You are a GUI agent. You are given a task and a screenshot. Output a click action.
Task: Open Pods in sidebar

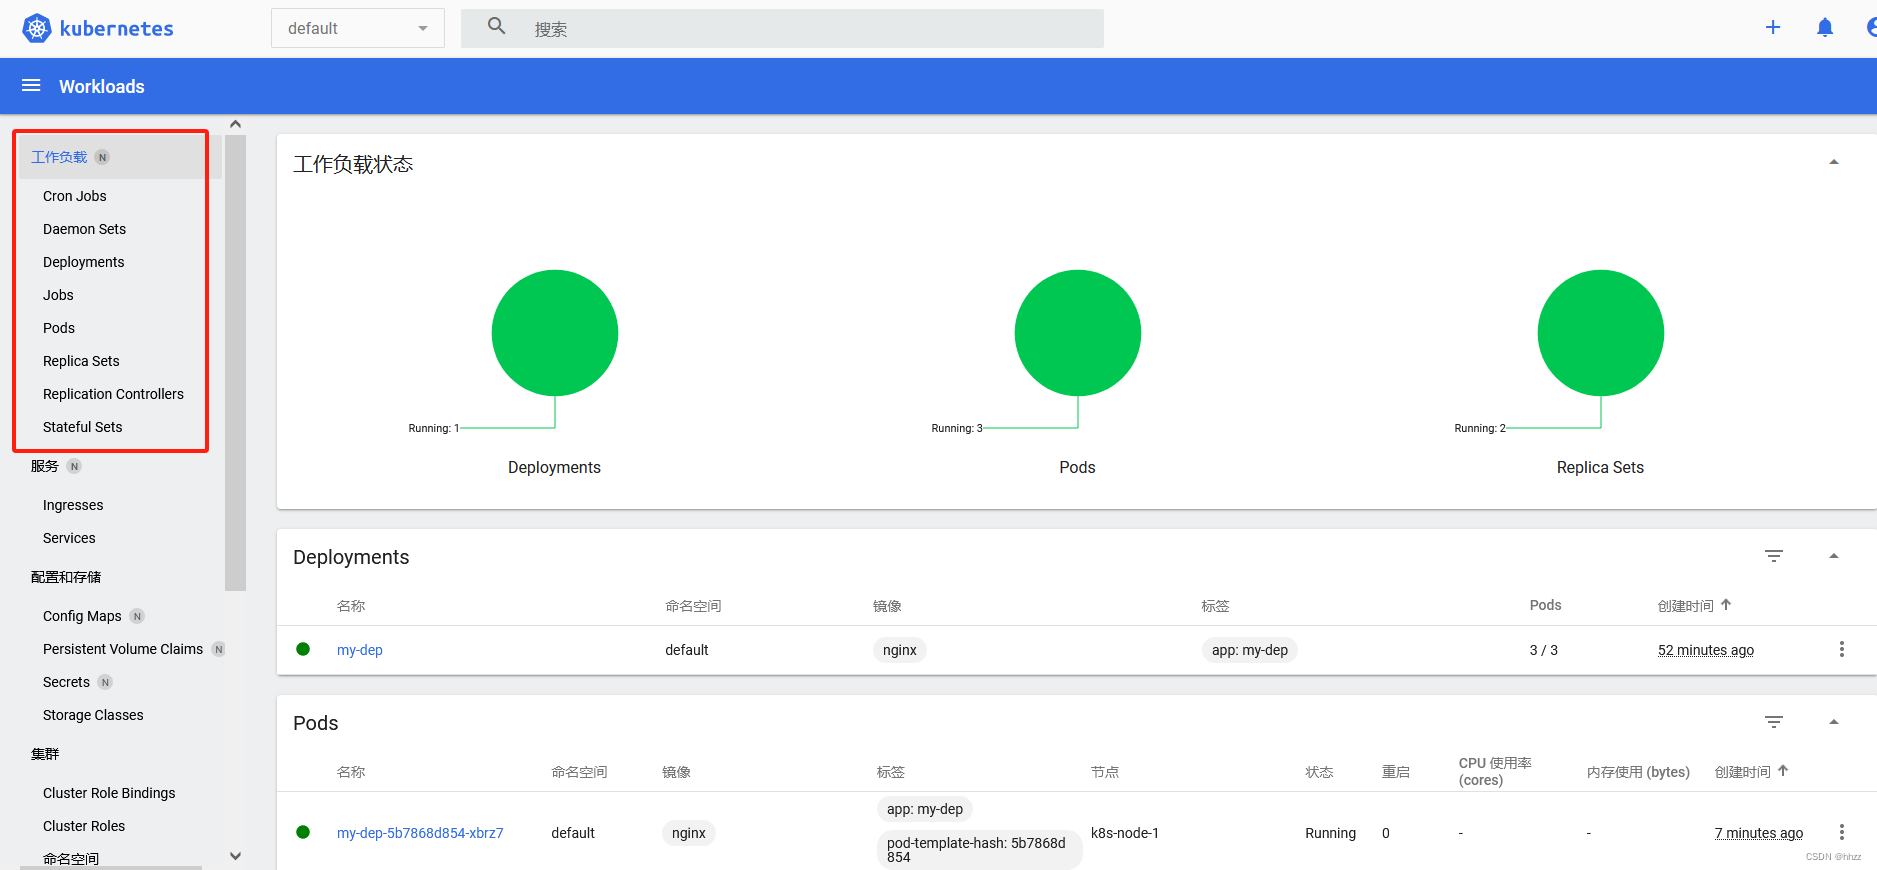point(59,328)
